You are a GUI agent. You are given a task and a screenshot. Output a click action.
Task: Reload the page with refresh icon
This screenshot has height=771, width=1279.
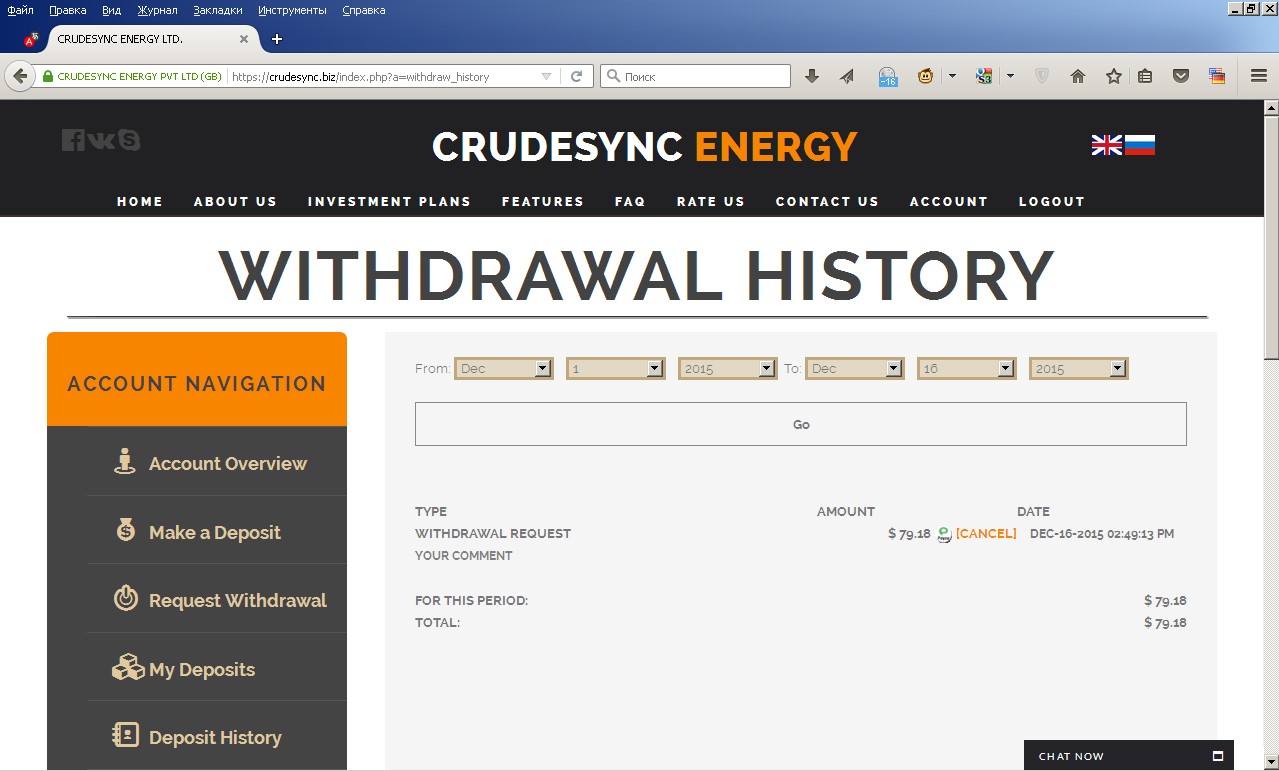click(576, 76)
